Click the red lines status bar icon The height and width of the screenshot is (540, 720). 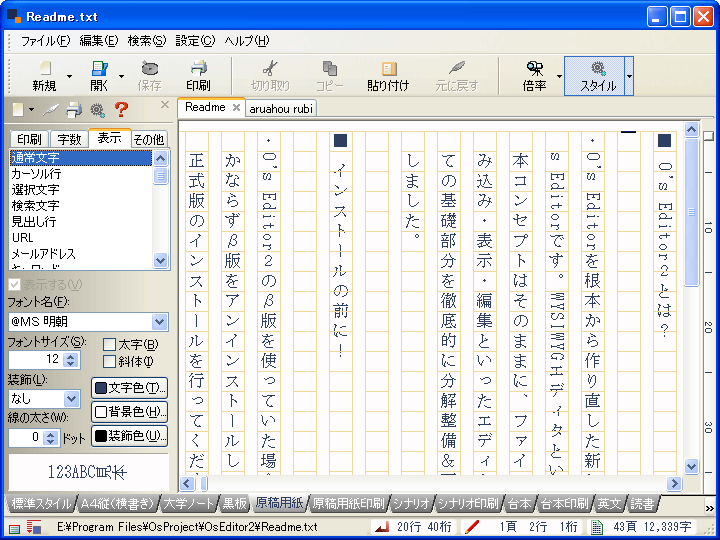pos(34,527)
